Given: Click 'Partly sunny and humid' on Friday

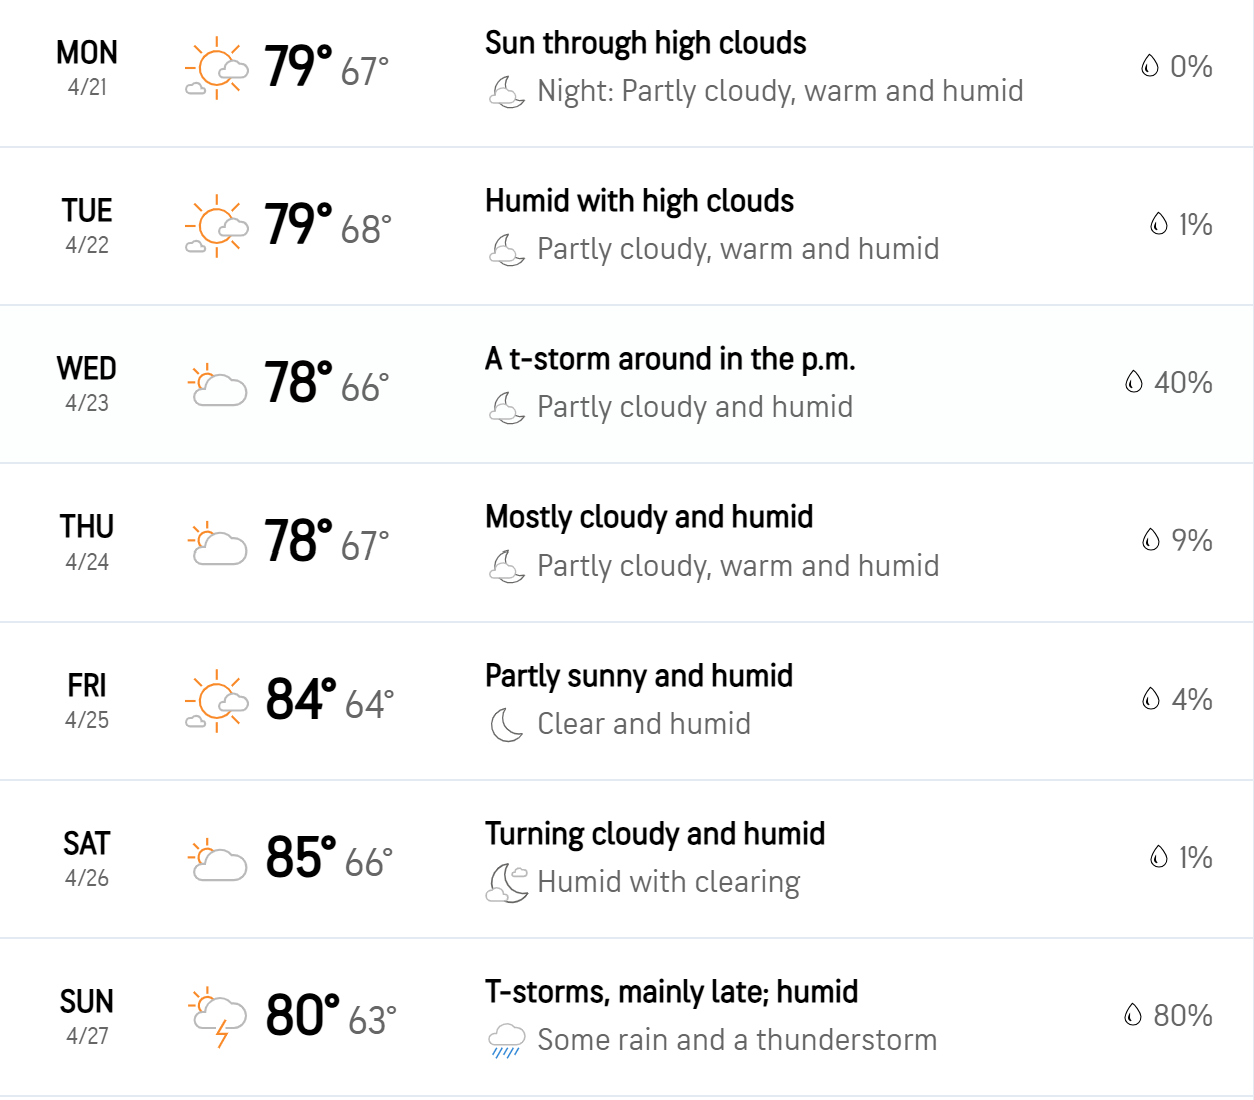Looking at the screenshot, I should tap(638, 676).
